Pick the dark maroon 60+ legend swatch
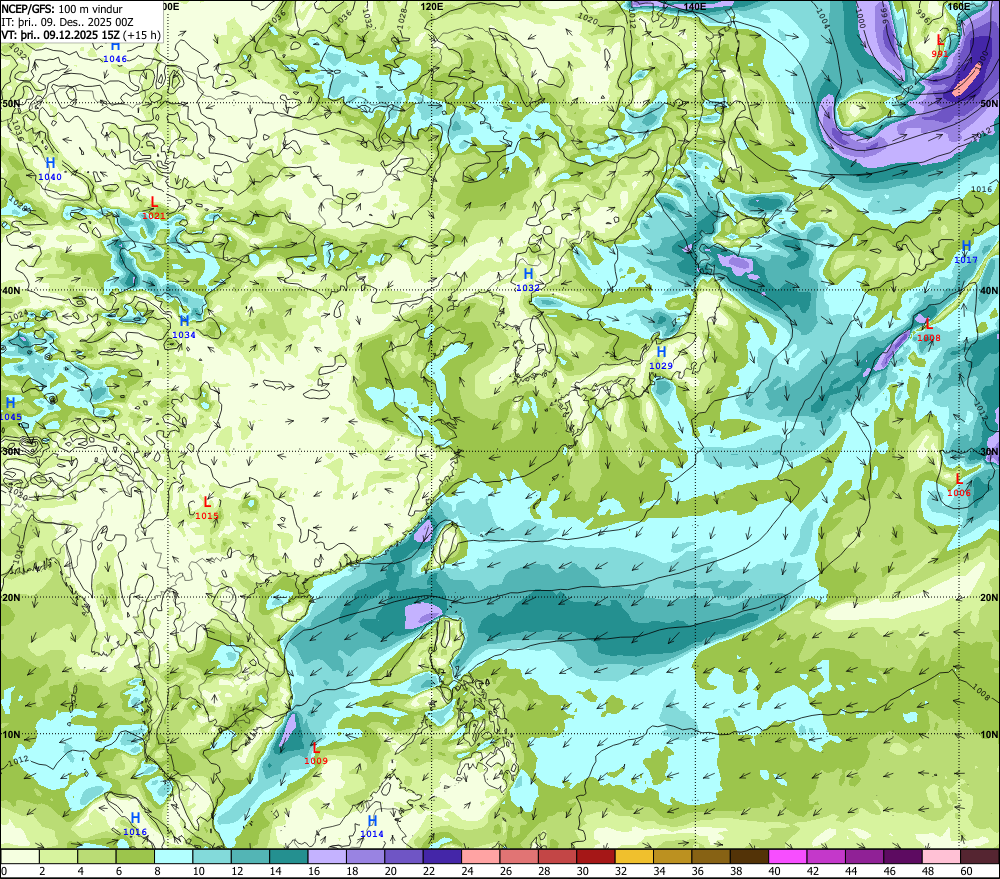The image size is (1000, 879). 980,856
